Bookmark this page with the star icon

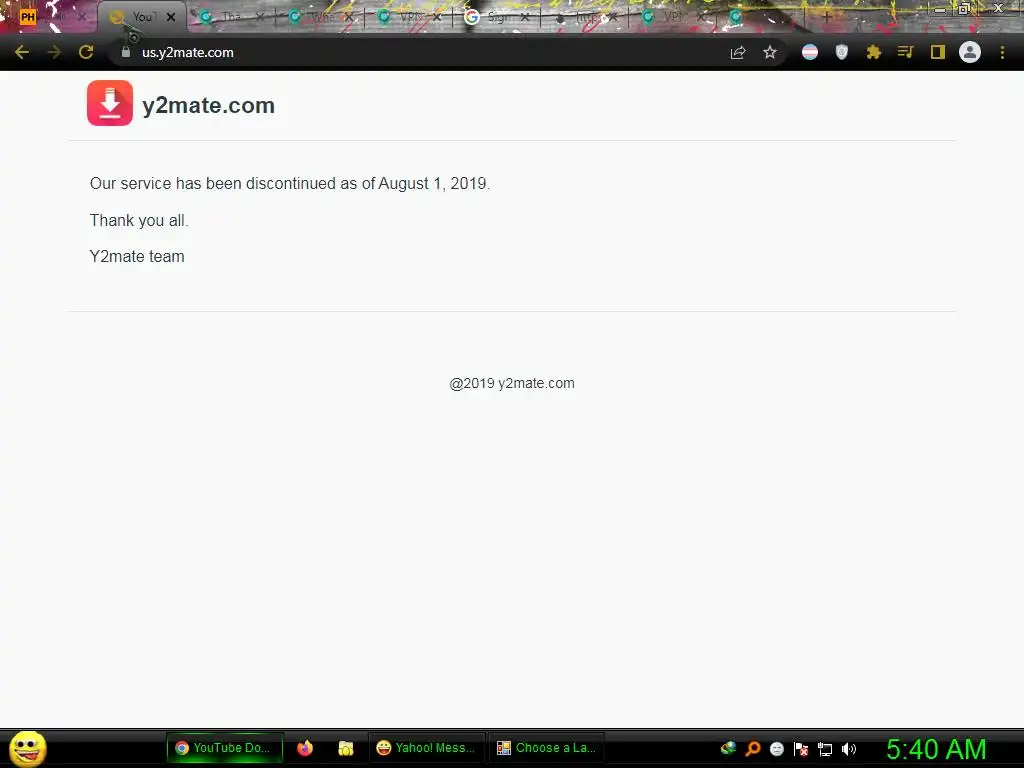(770, 52)
